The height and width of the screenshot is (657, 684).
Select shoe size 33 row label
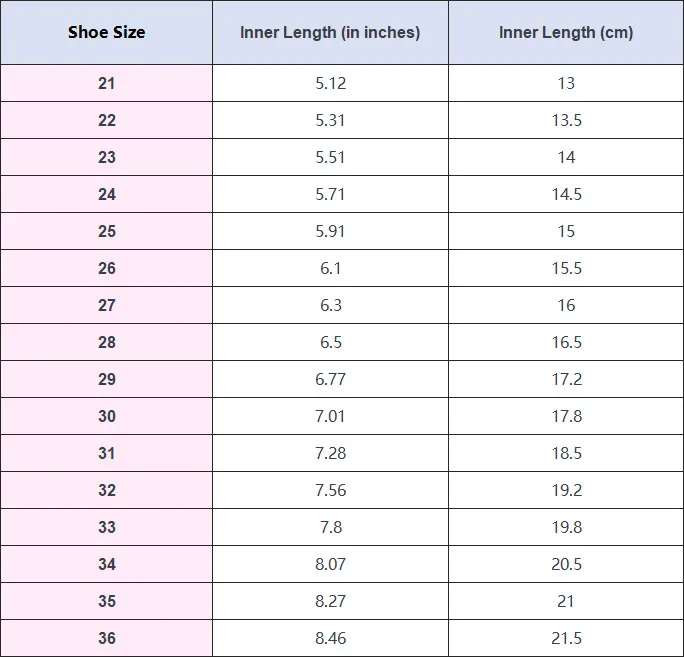[x=106, y=527]
